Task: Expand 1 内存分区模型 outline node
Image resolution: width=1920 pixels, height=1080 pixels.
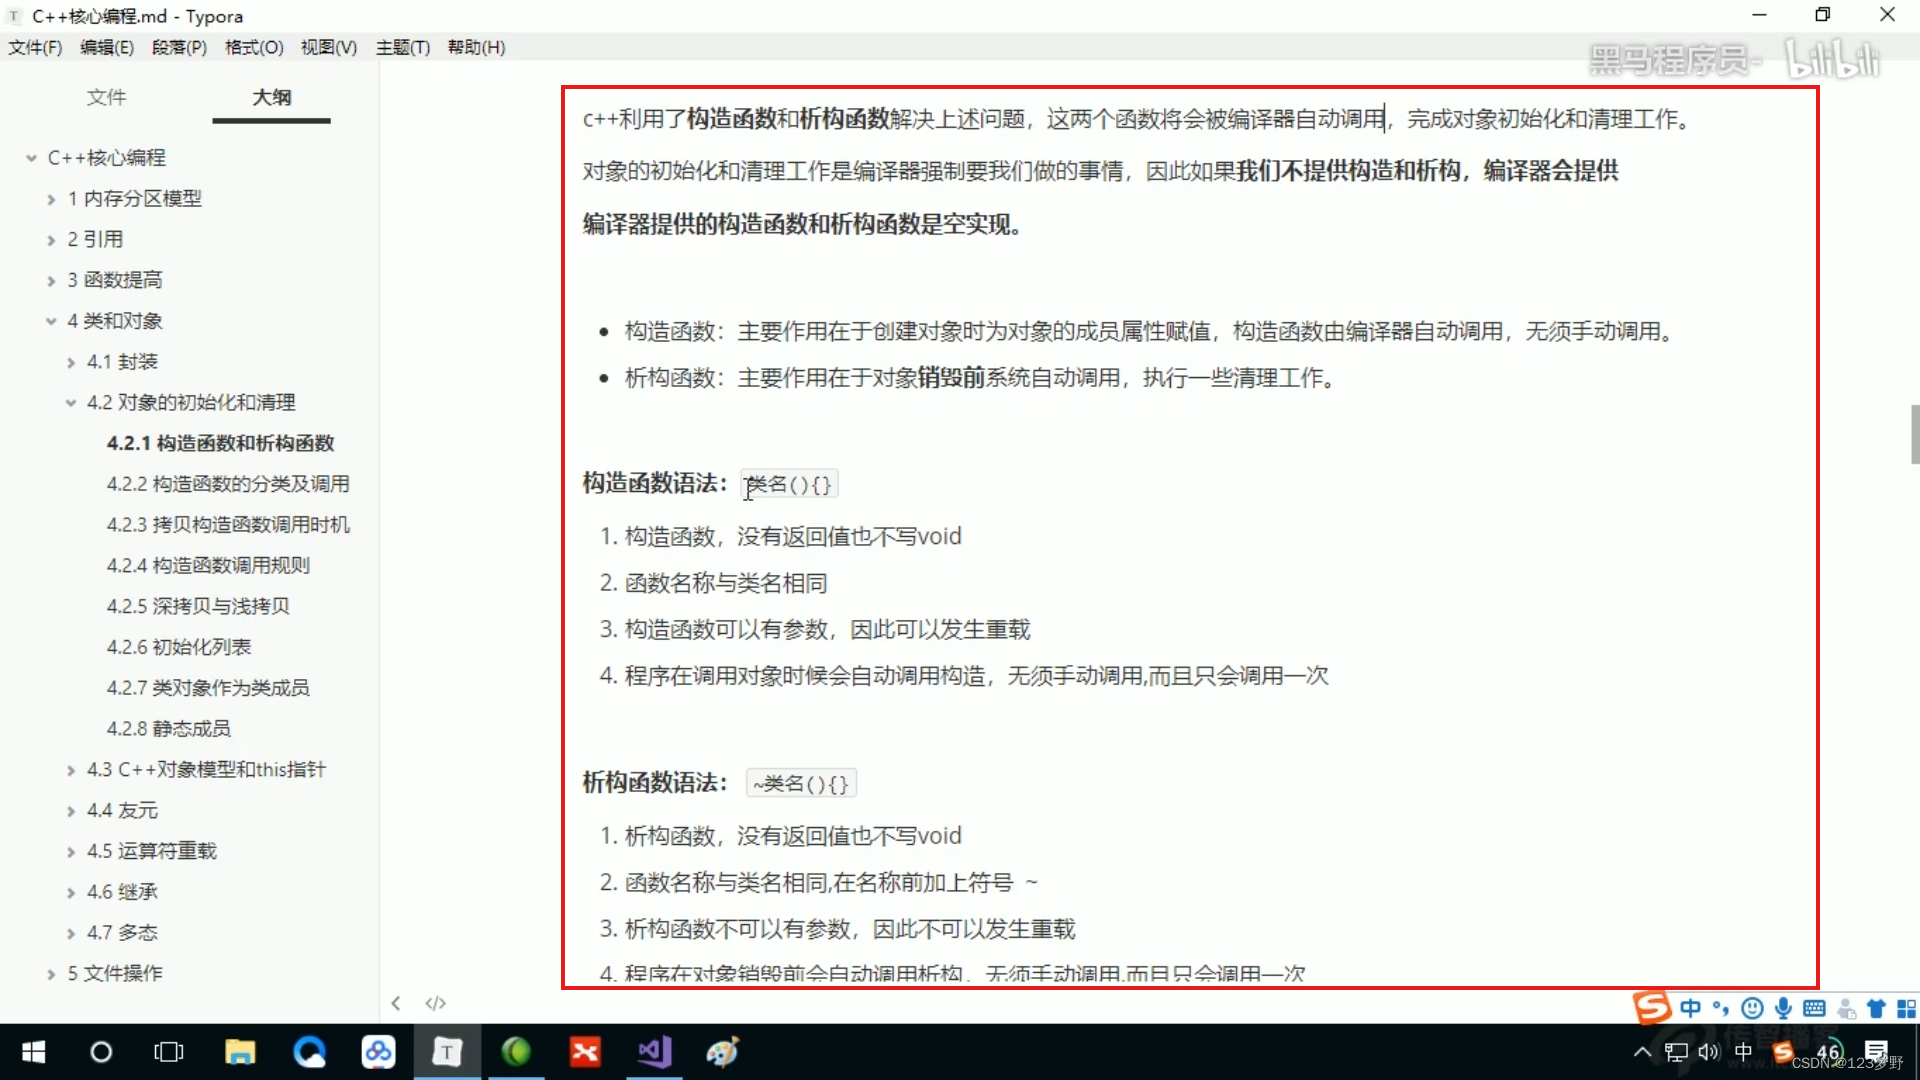Action: pos(51,199)
